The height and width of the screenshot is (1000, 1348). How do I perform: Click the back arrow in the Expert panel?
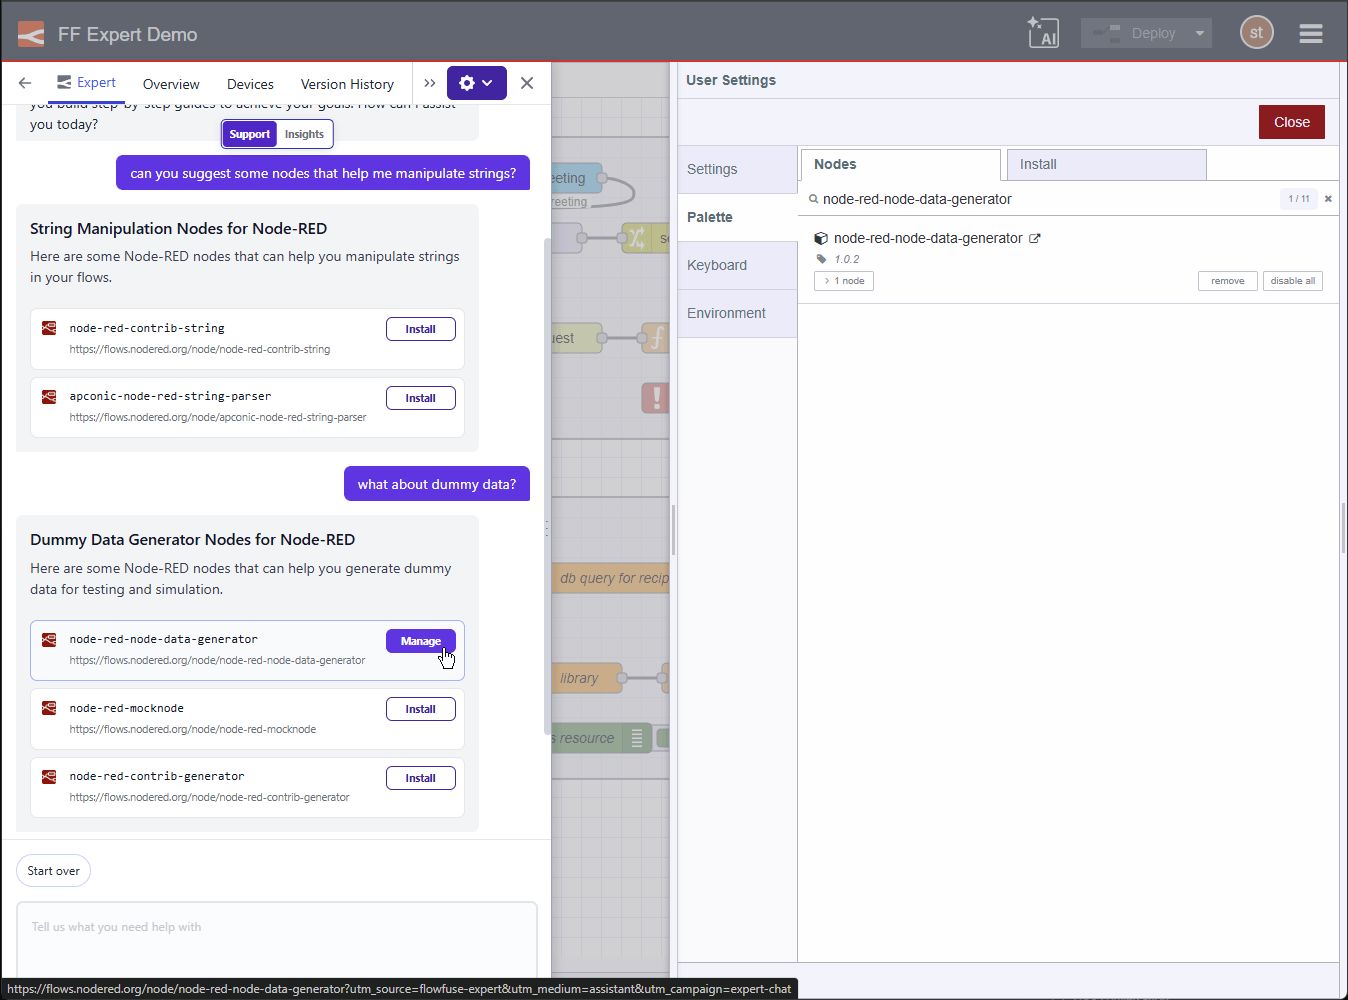(24, 83)
